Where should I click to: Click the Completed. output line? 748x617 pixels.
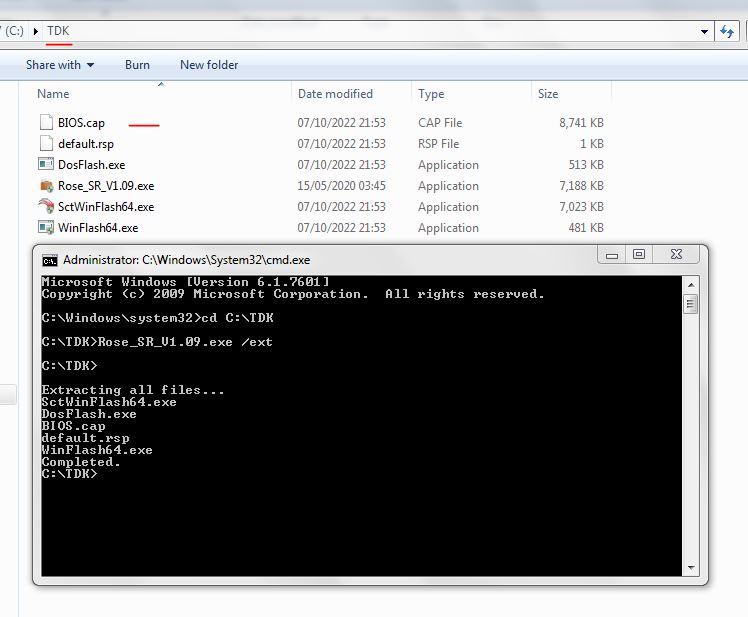pos(81,462)
